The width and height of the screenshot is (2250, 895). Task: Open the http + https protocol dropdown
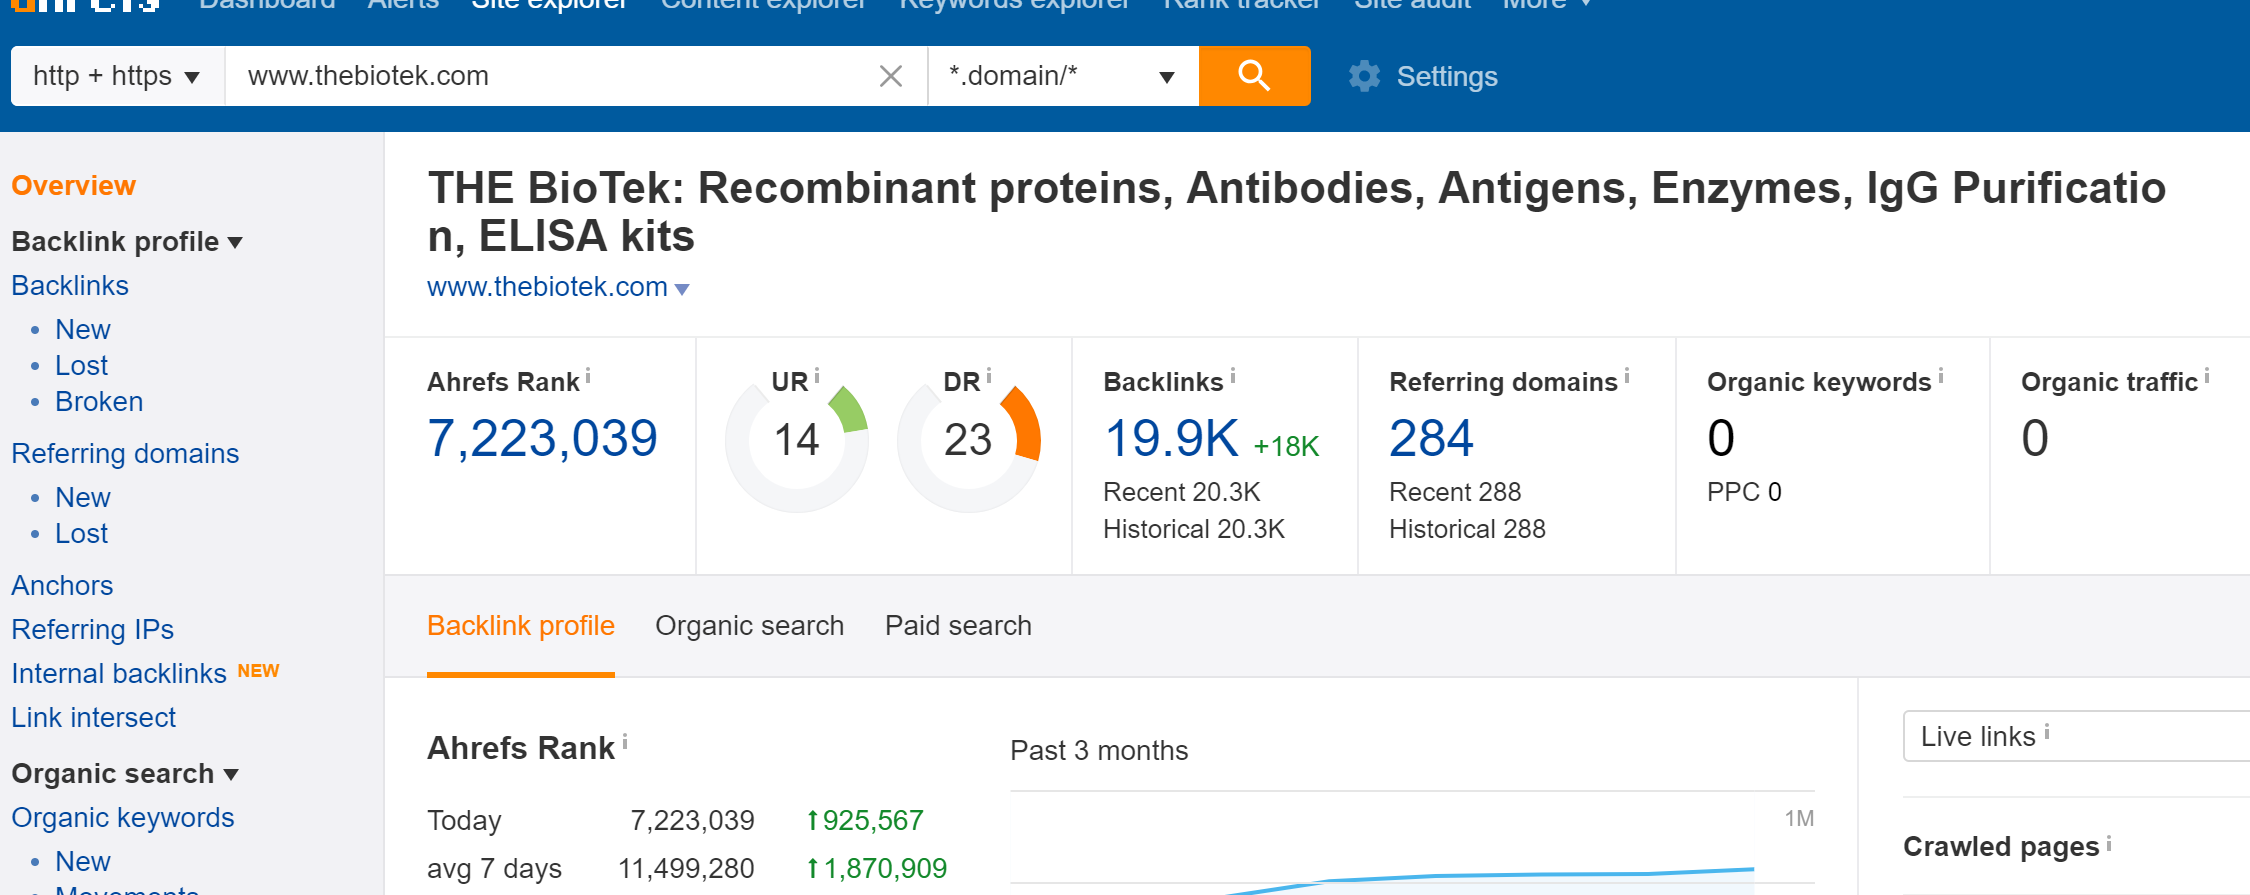(117, 76)
